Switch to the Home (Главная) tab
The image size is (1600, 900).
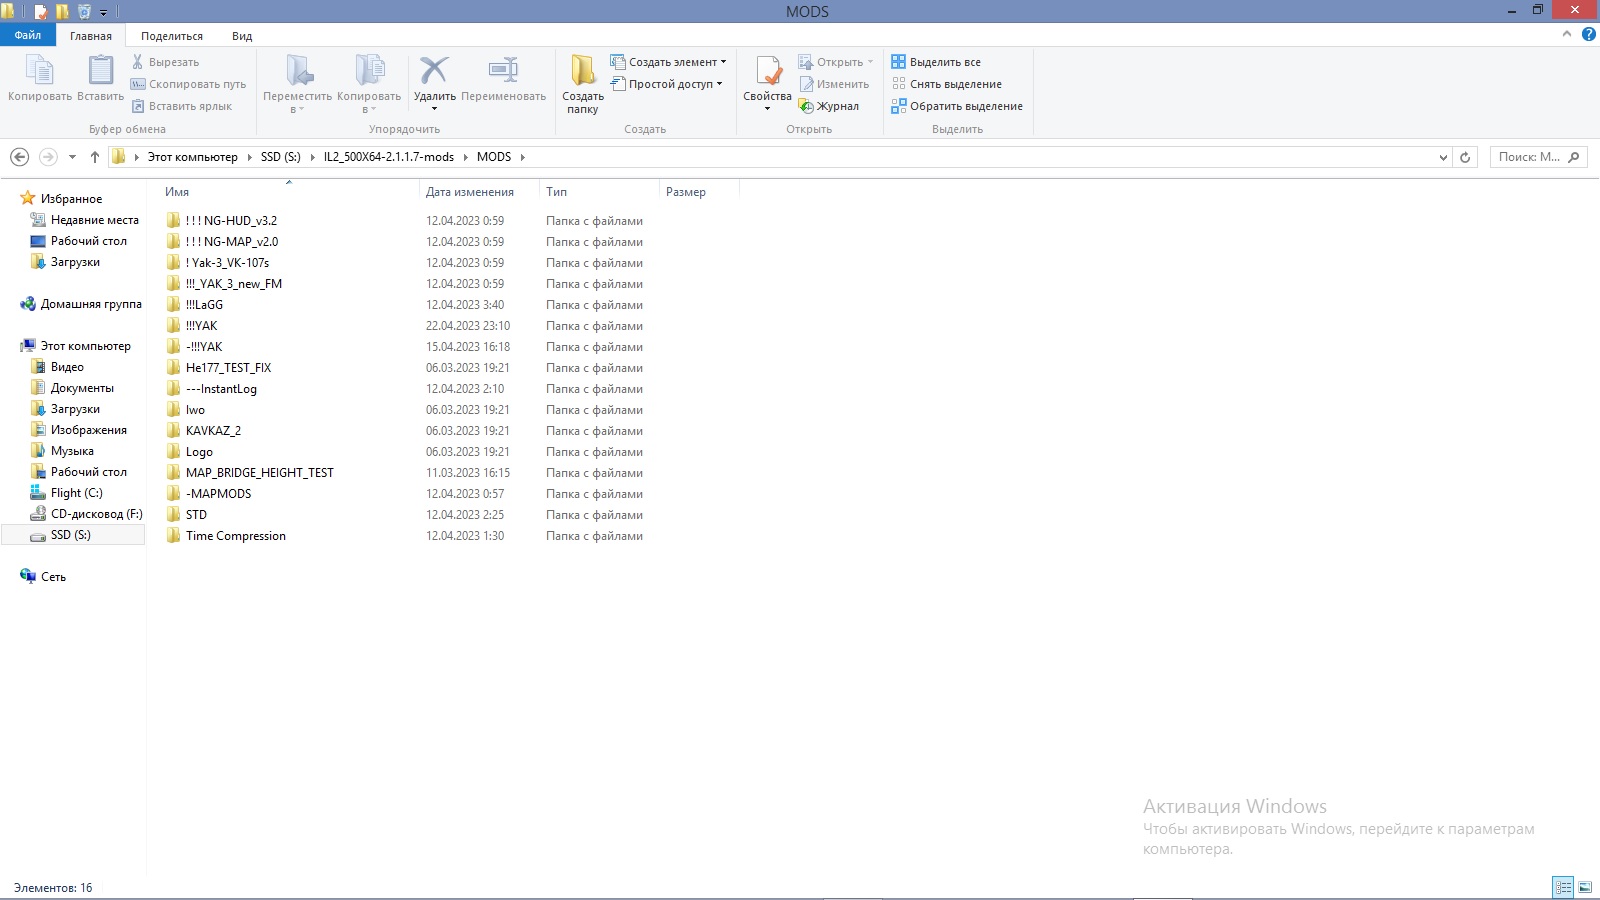click(x=91, y=36)
